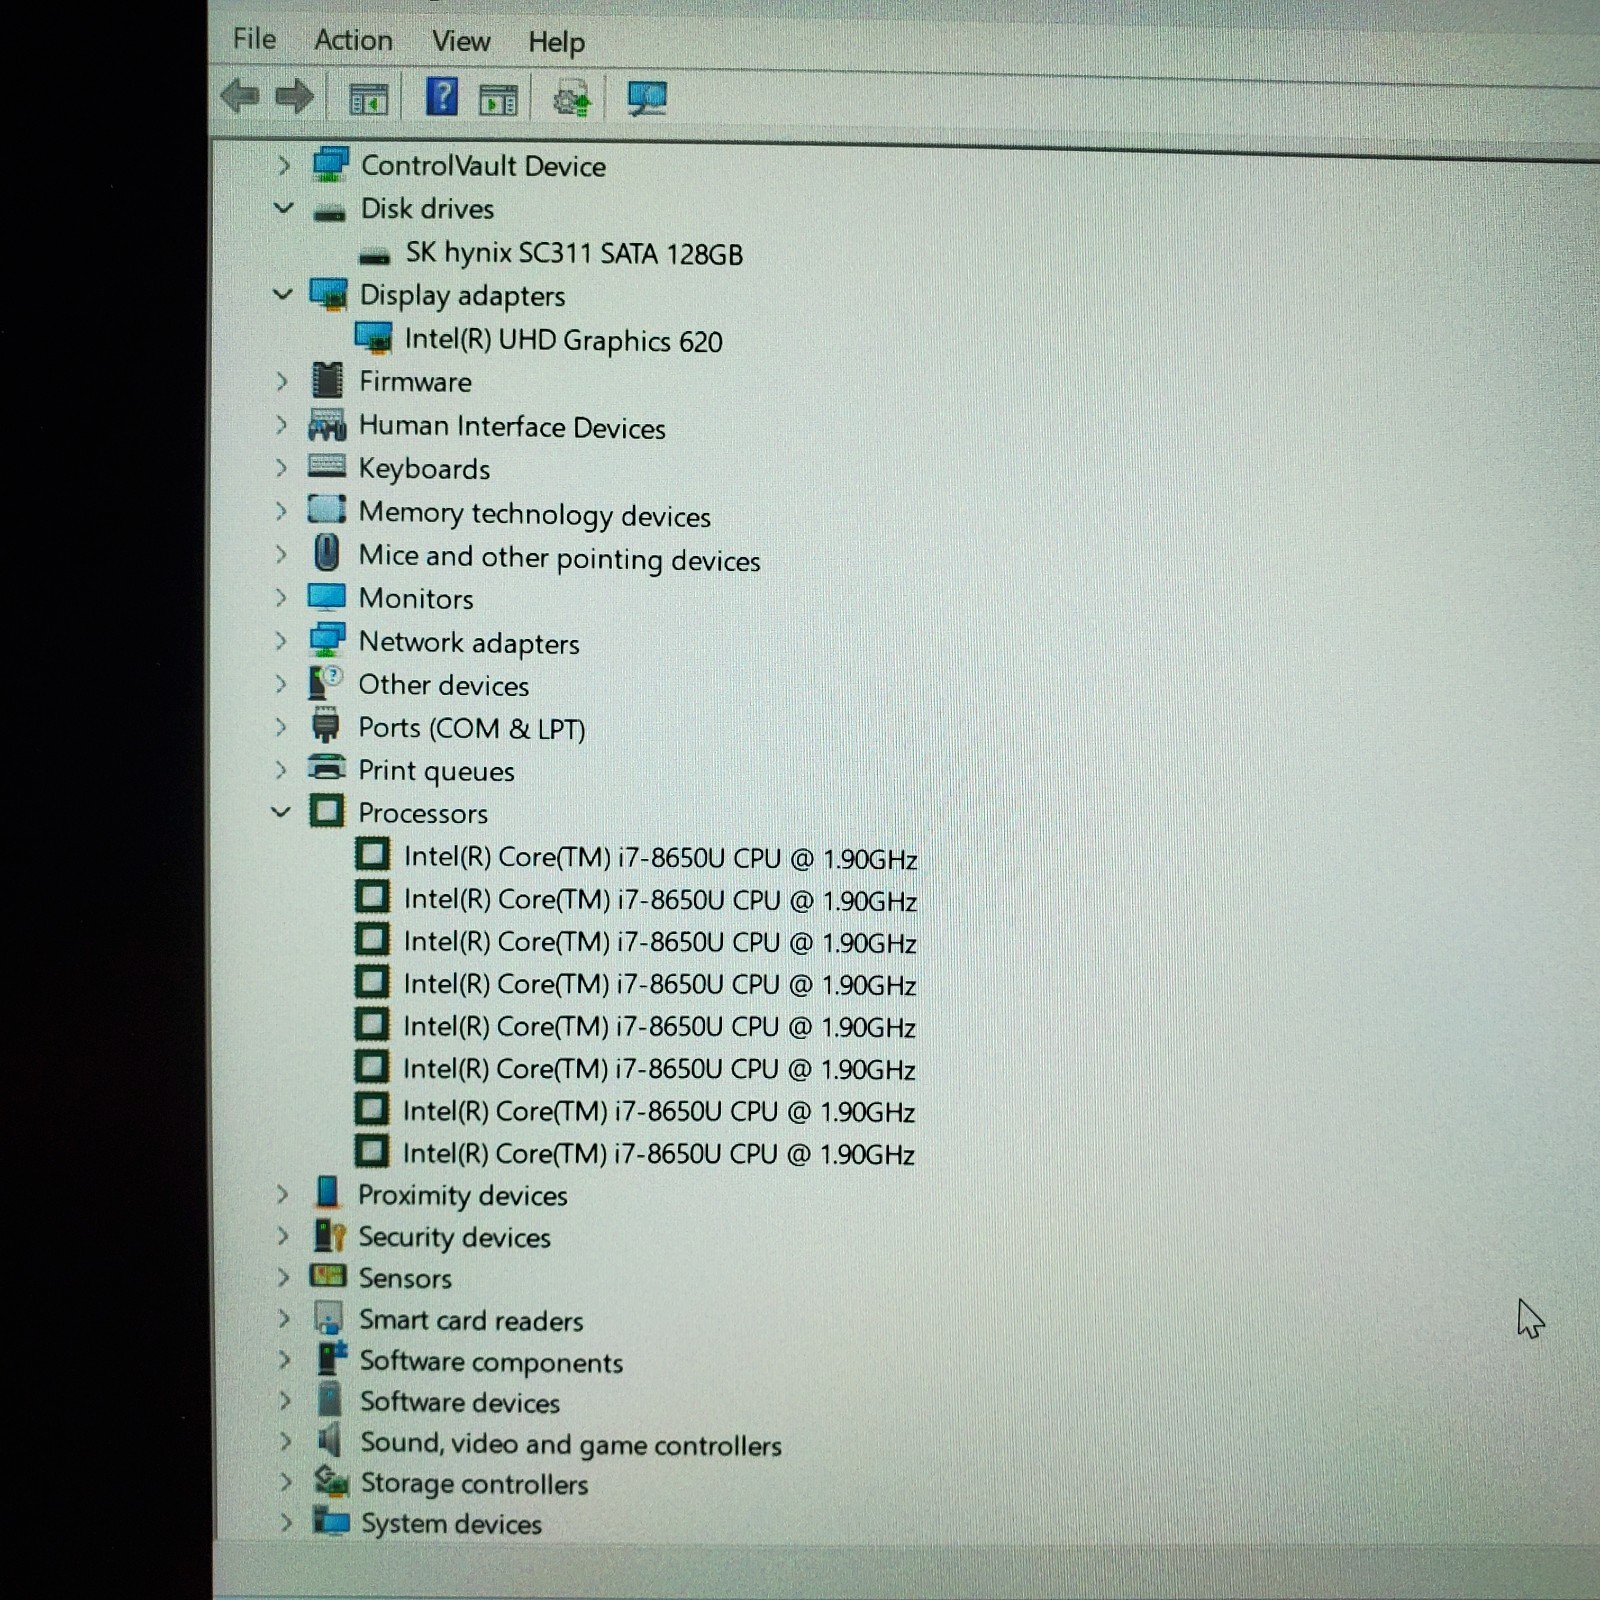Screen dimensions: 1600x1600
Task: Click the Memory technology devices icon
Action: click(327, 509)
